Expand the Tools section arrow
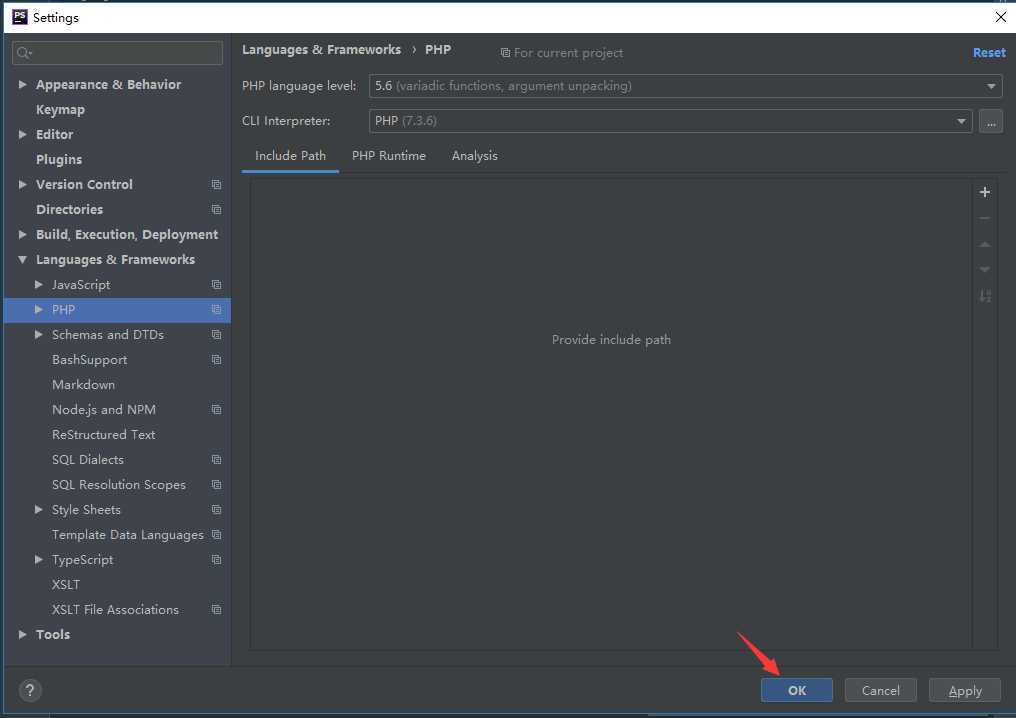 (23, 634)
